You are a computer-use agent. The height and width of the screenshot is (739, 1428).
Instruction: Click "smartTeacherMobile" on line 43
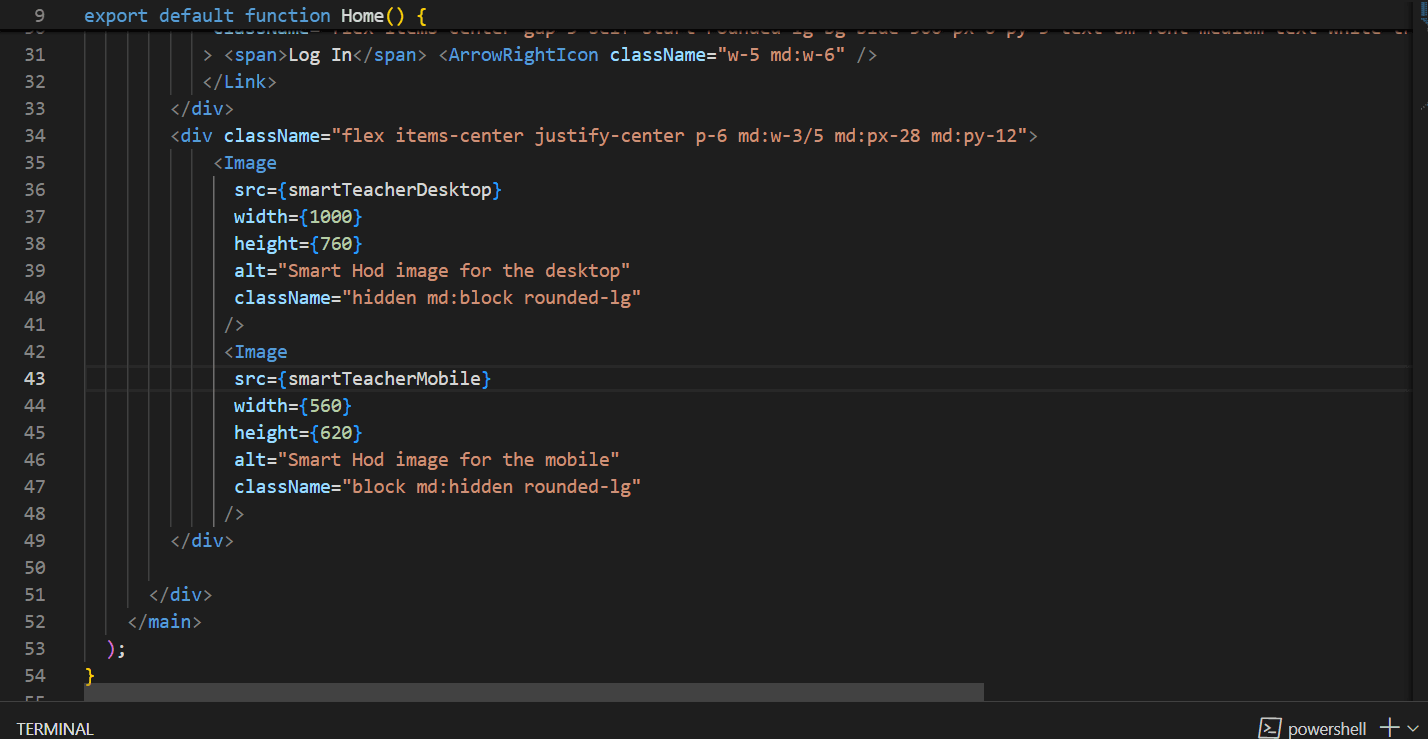(385, 379)
